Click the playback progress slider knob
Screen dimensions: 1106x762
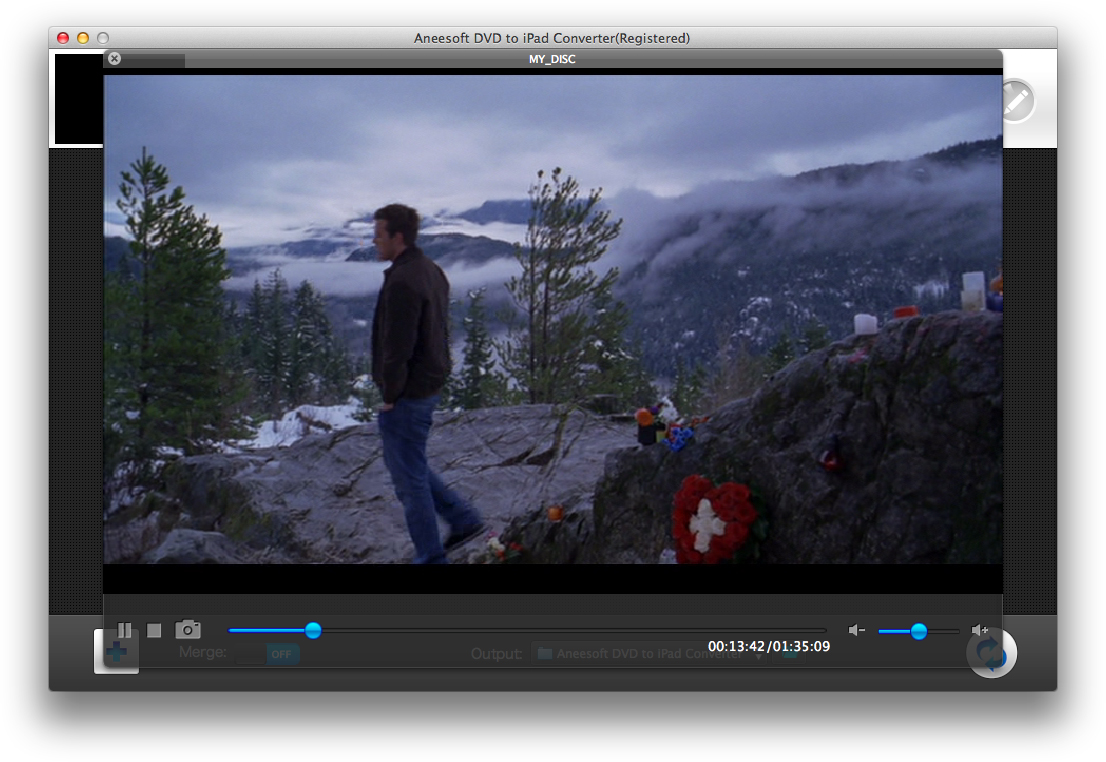tap(313, 630)
